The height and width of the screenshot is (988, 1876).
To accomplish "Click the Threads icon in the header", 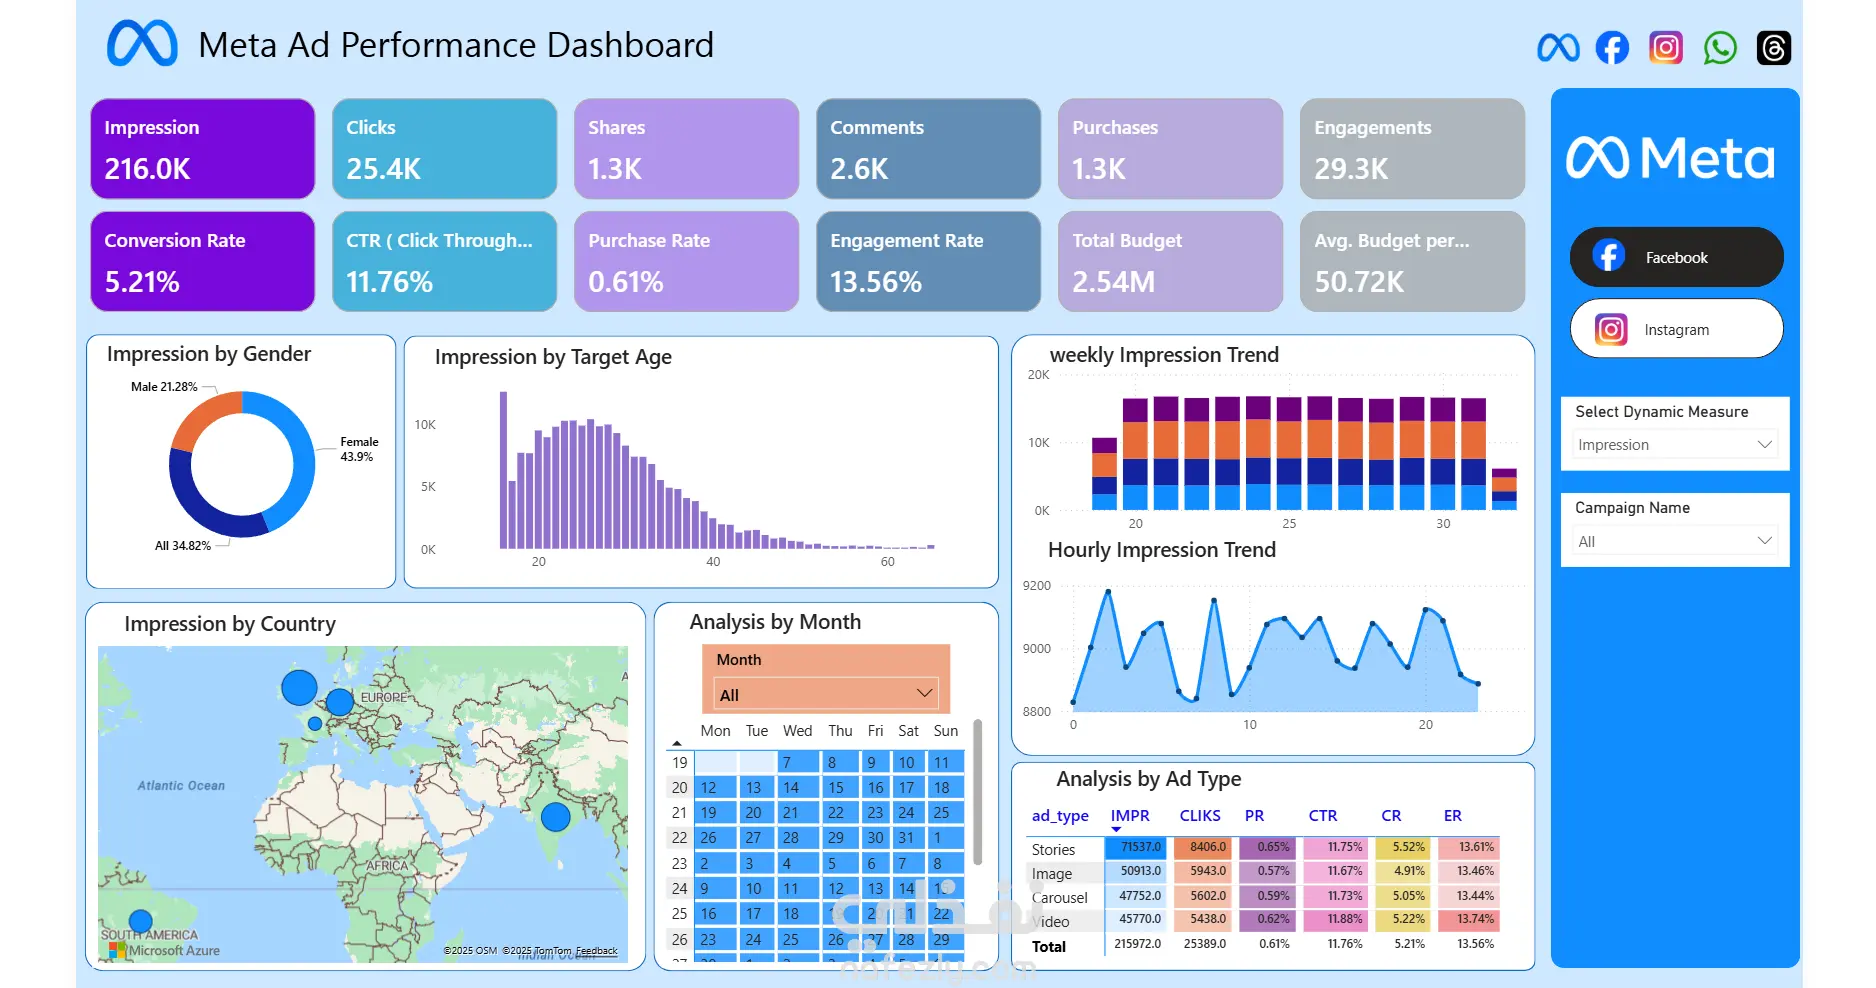I will (x=1774, y=47).
